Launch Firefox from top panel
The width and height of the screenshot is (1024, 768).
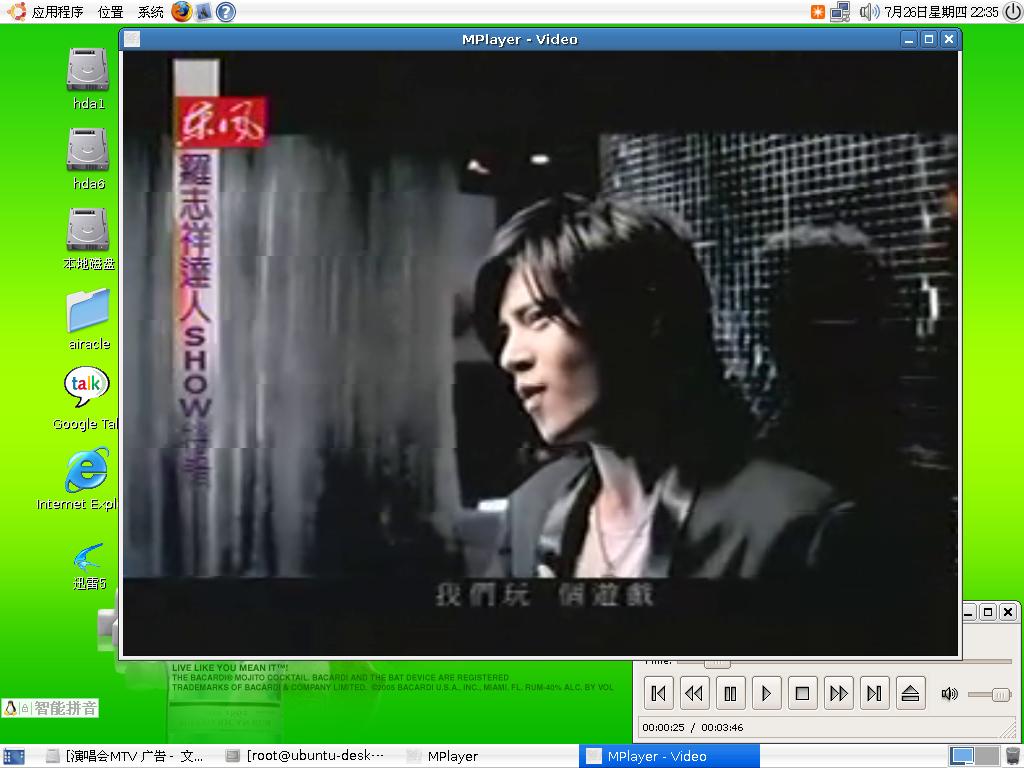[x=182, y=12]
